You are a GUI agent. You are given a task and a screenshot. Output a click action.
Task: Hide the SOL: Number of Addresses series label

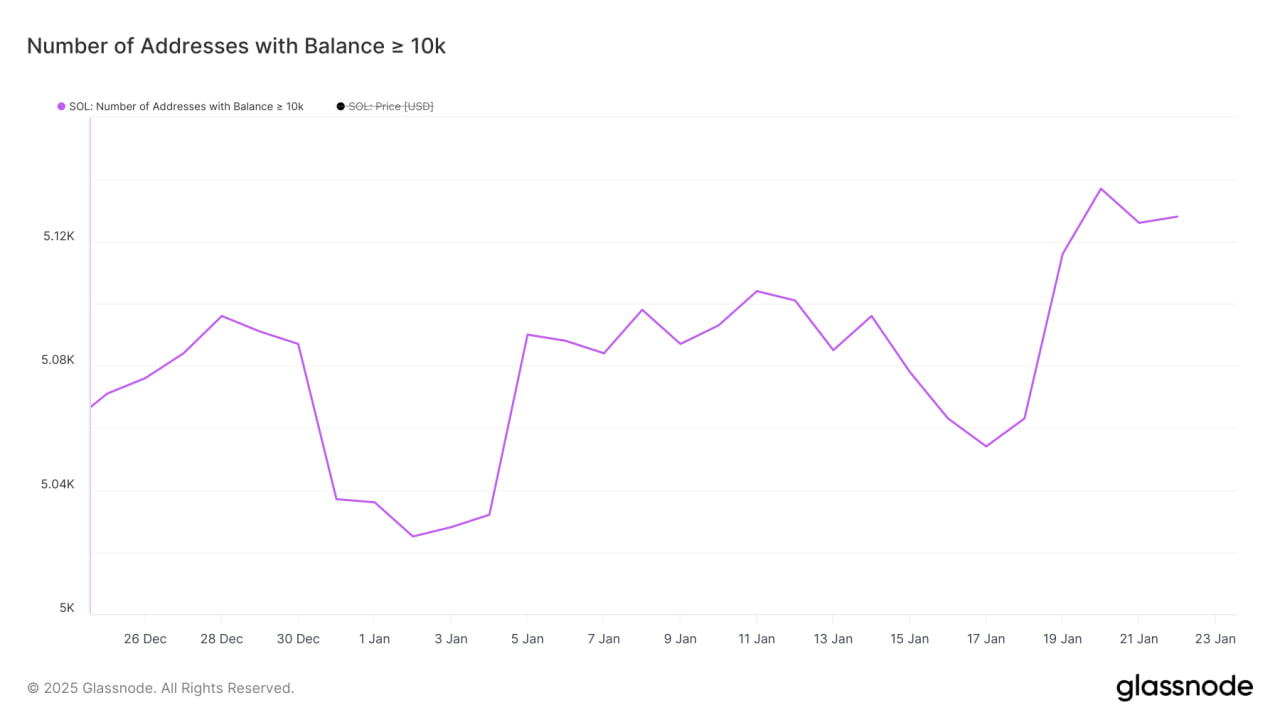pos(186,106)
